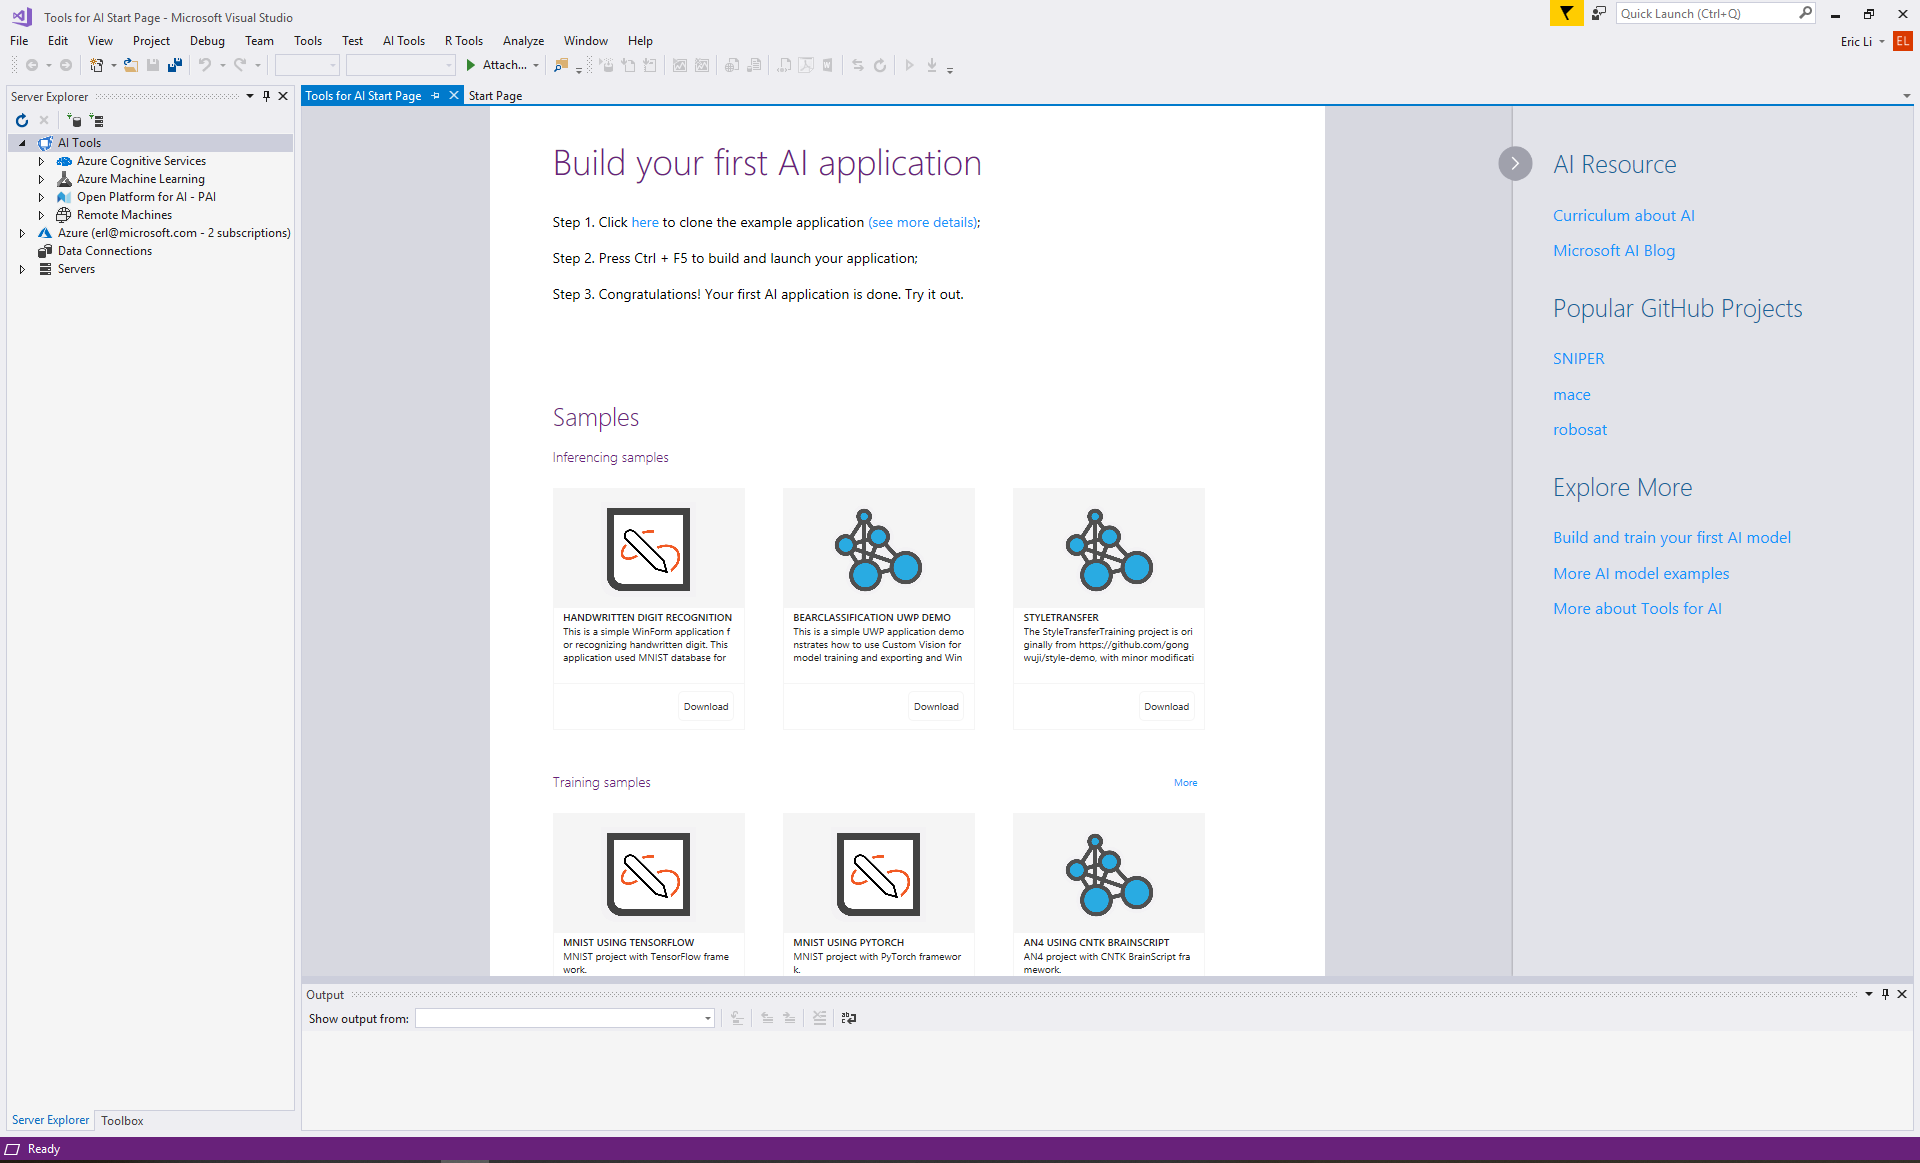Expand the Azure Cognitive Services tree item
Viewport: 1920px width, 1163px height.
pos(40,160)
